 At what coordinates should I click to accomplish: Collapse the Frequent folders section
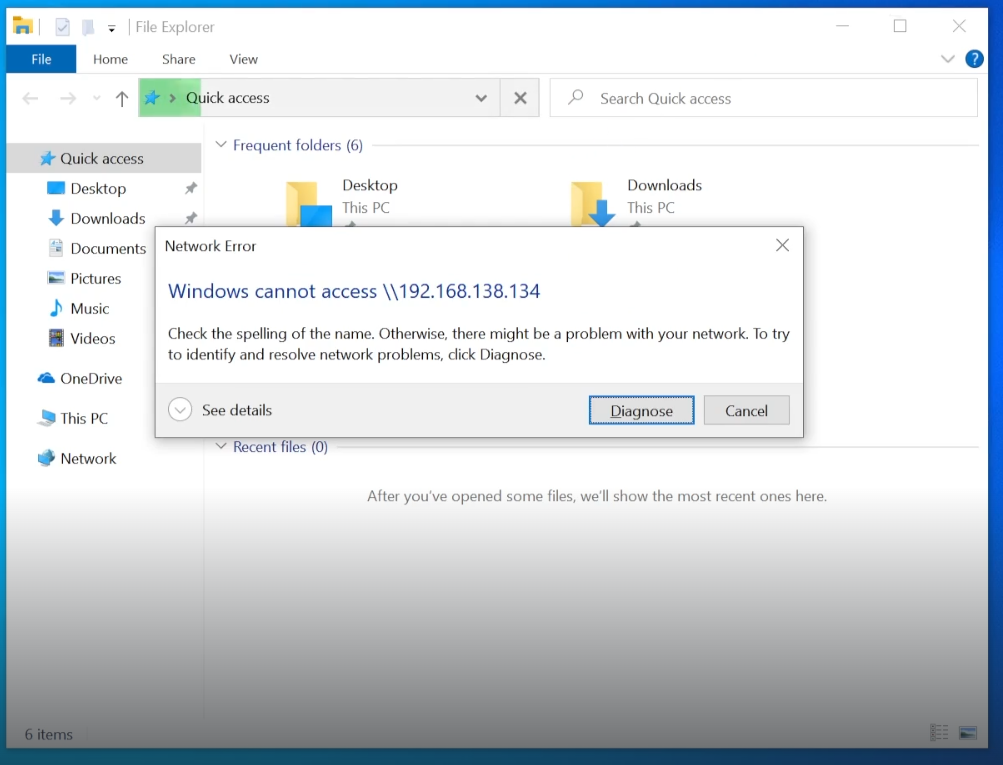pos(221,145)
